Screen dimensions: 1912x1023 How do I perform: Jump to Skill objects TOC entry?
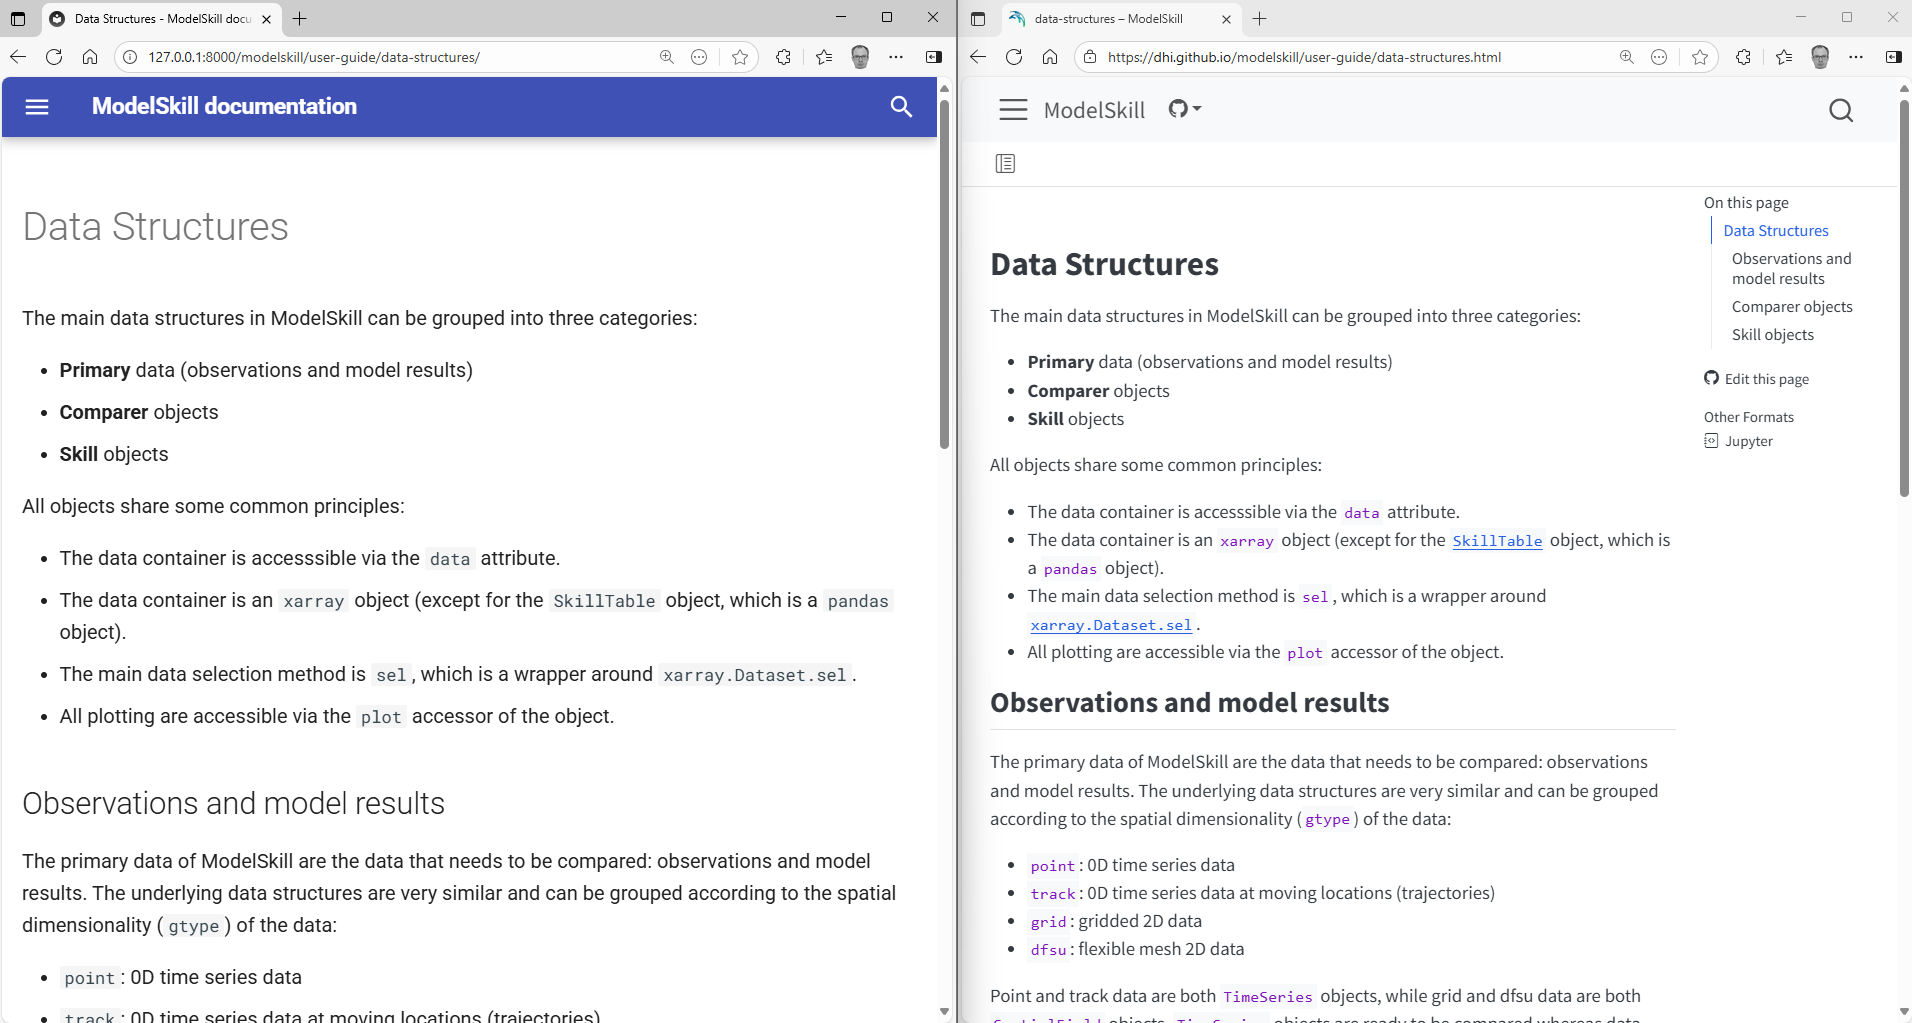(1772, 335)
